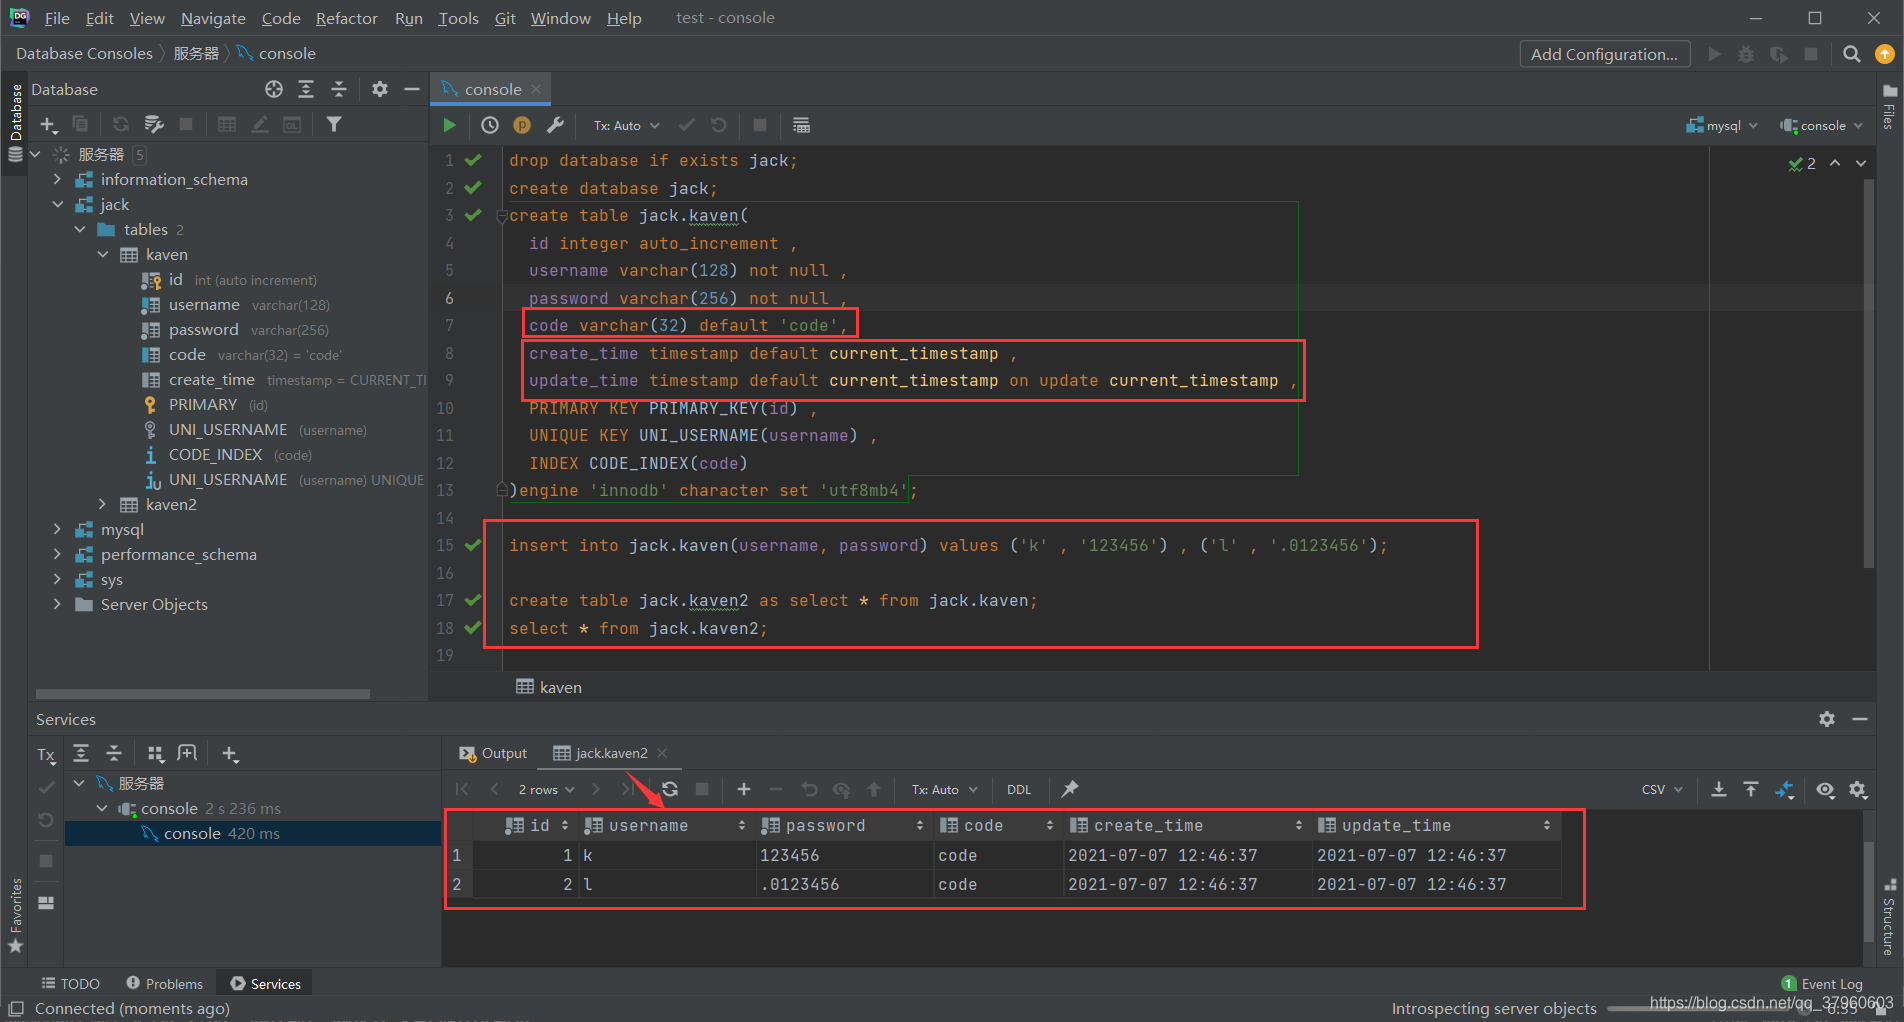Open CSV export format dropdown

coord(1662,789)
